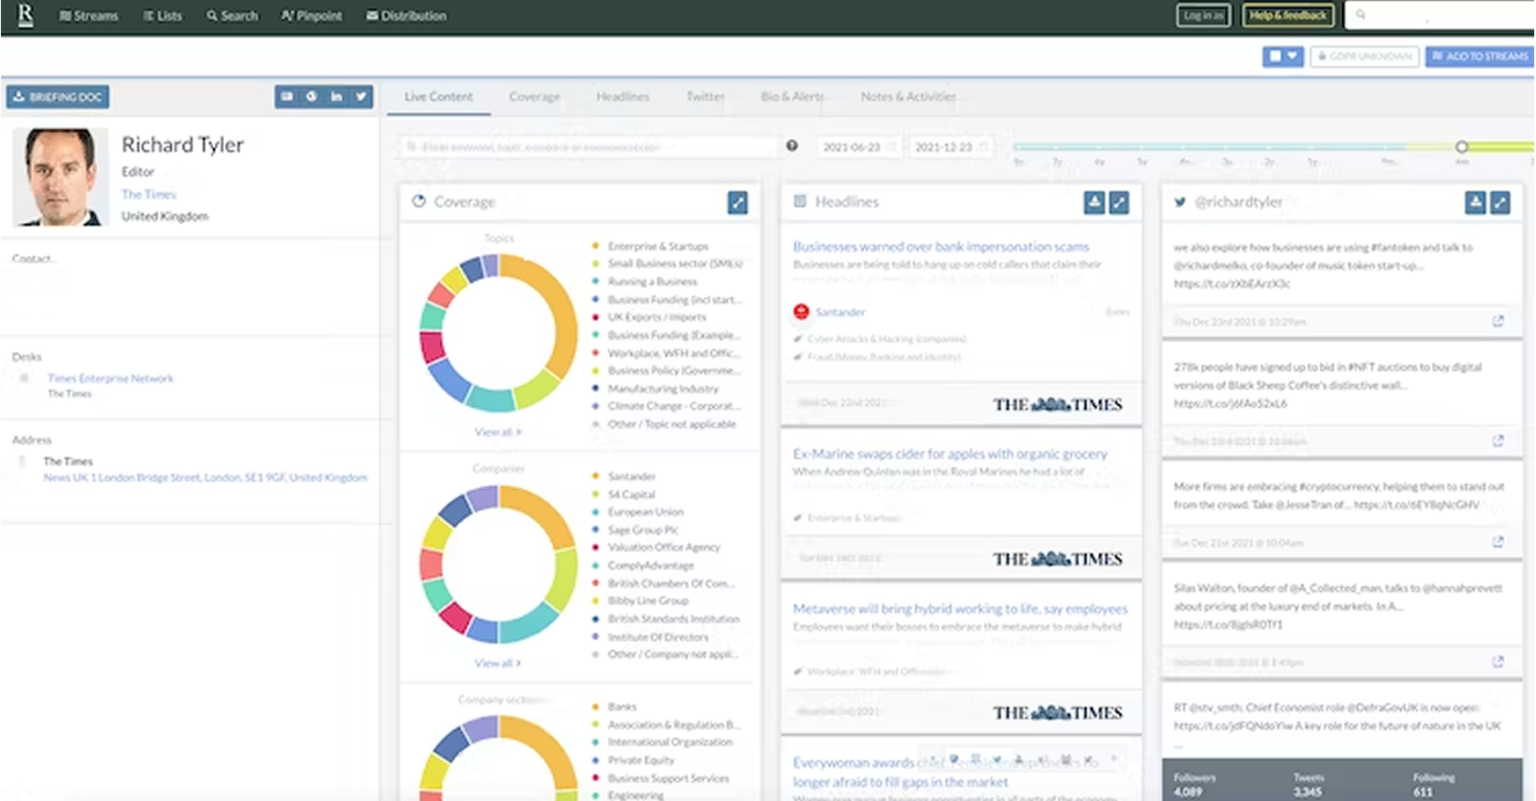
Task: Click the keyword filter input field
Action: click(588, 147)
